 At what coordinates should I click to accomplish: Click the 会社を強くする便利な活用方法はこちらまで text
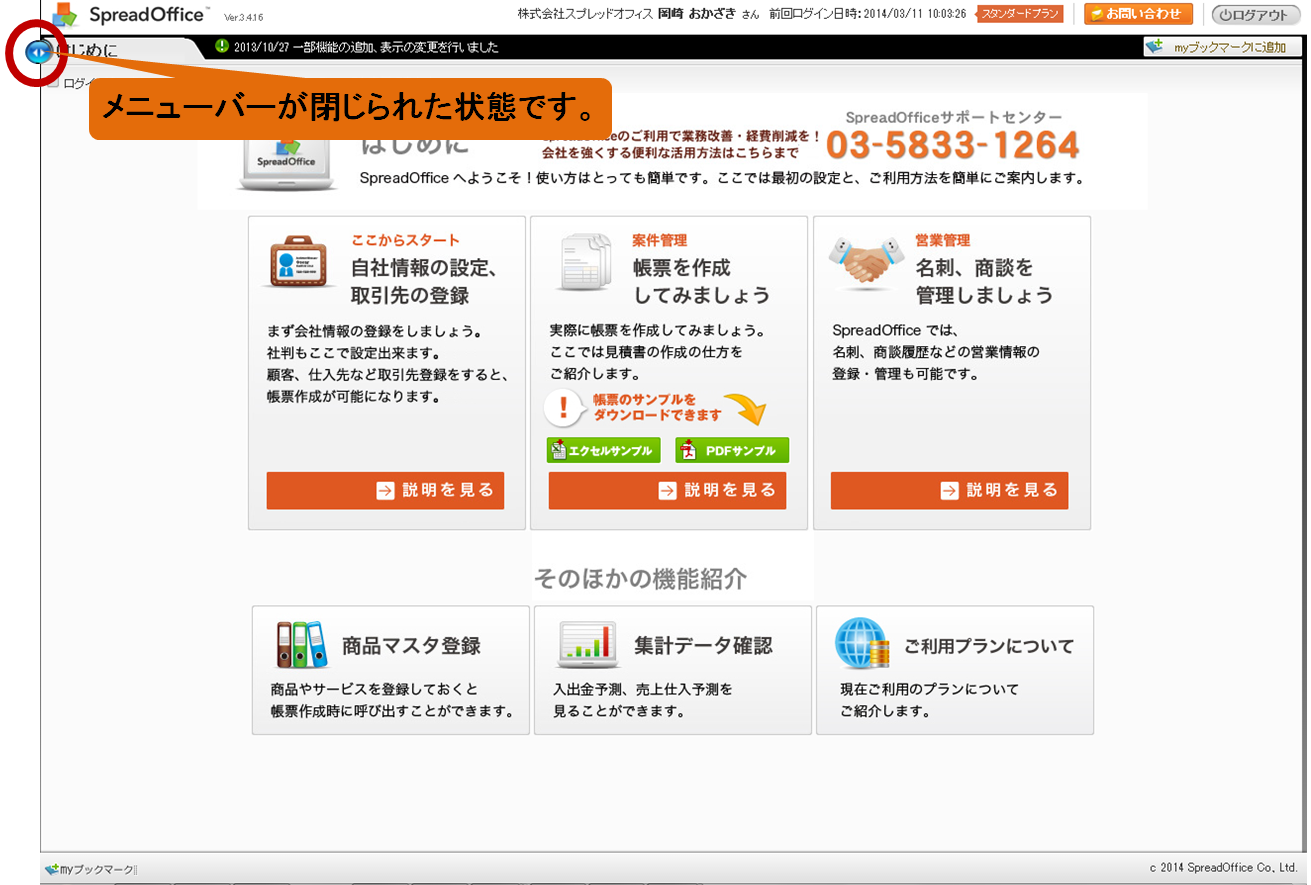click(670, 153)
